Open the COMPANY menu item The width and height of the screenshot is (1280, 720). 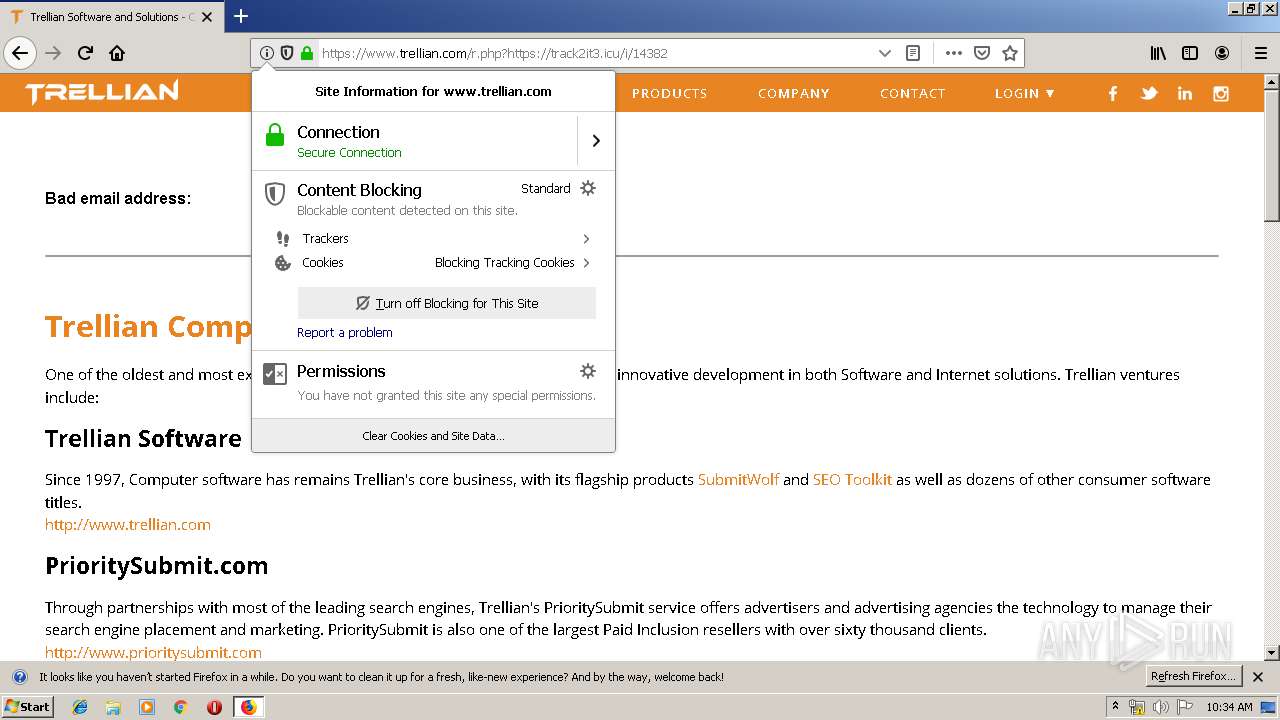coord(793,93)
